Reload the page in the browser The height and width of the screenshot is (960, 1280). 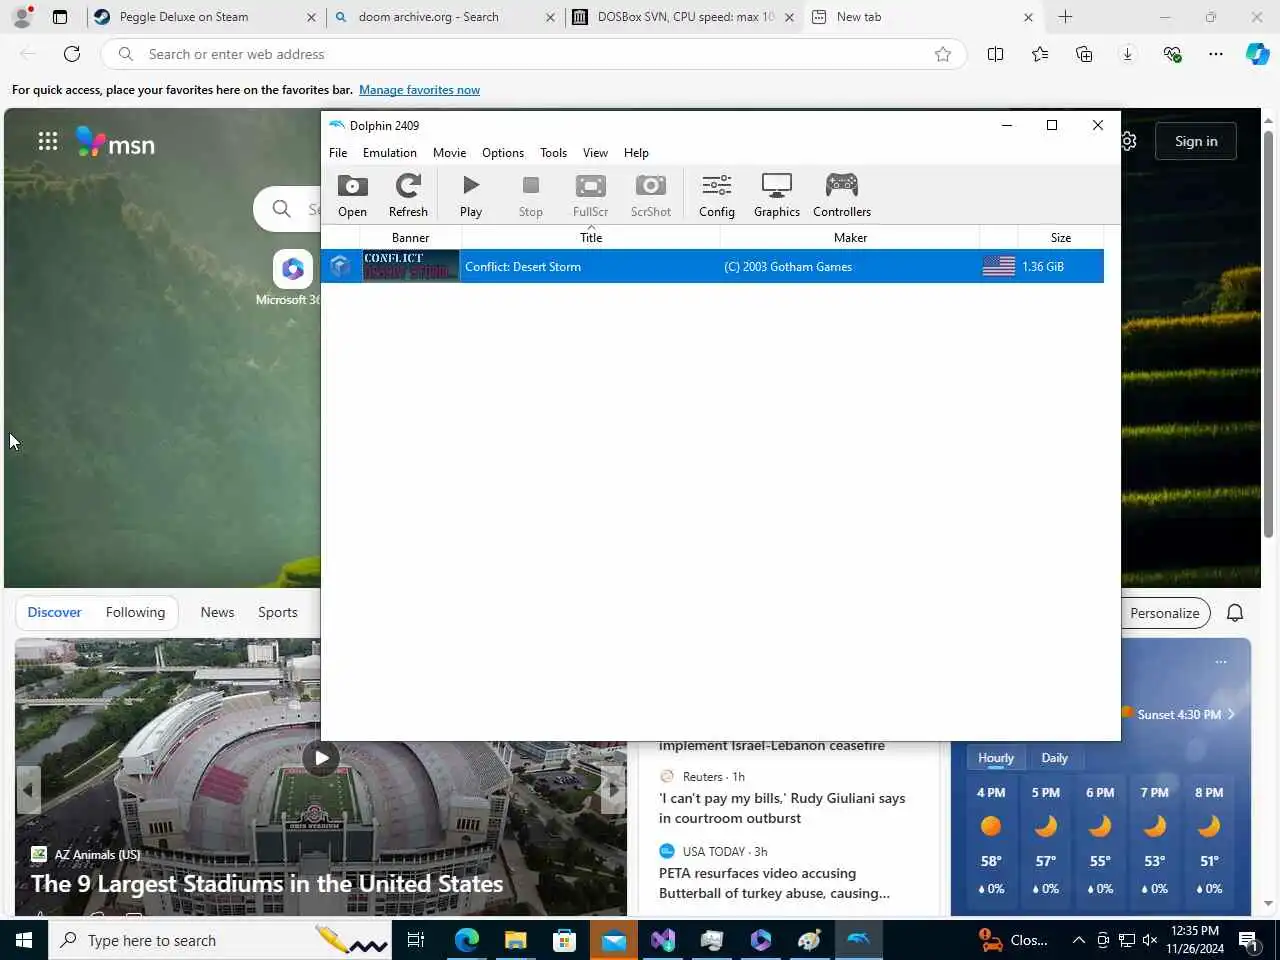pyautogui.click(x=72, y=54)
